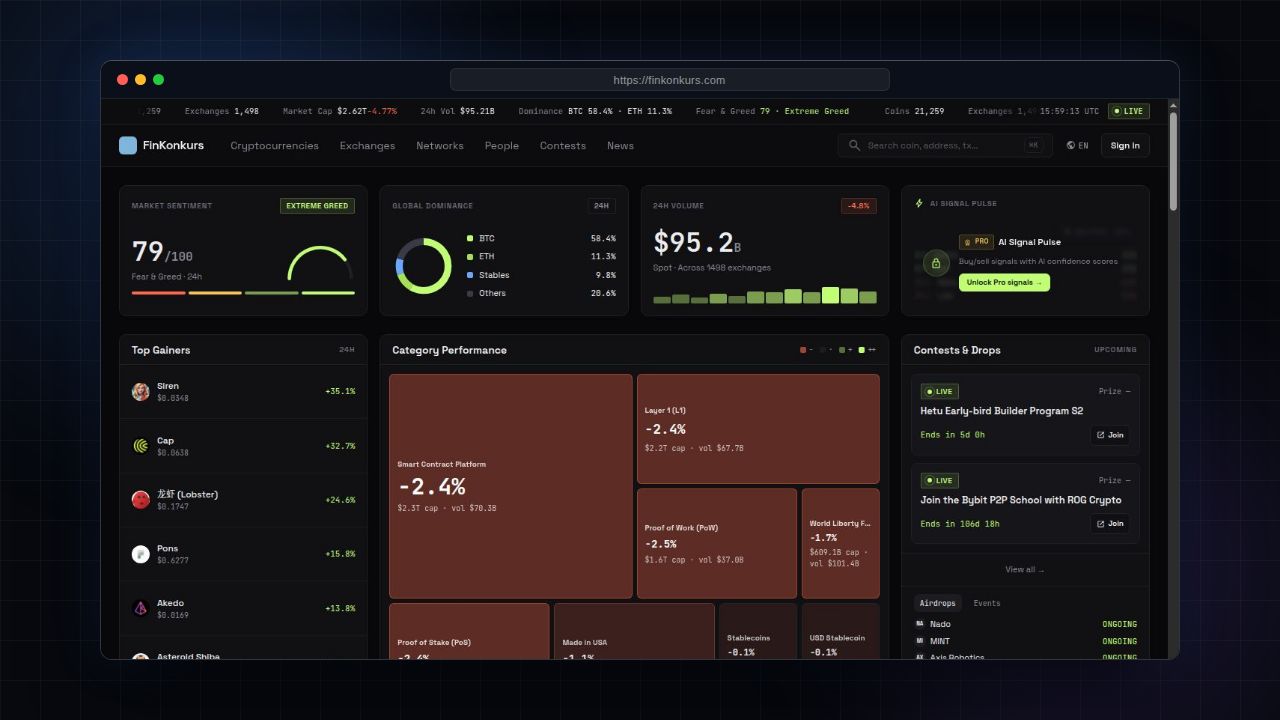The image size is (1280, 720).
Task: Go to the Networks page
Action: coord(440,146)
